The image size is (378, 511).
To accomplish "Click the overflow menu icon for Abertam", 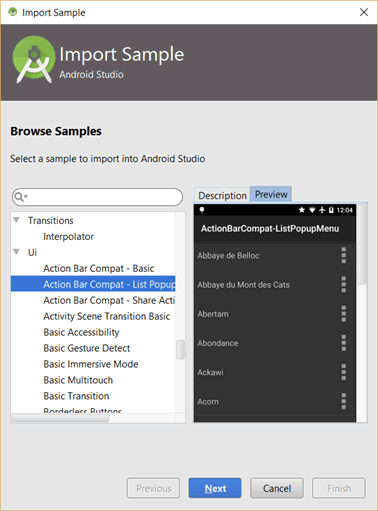I will tap(343, 314).
